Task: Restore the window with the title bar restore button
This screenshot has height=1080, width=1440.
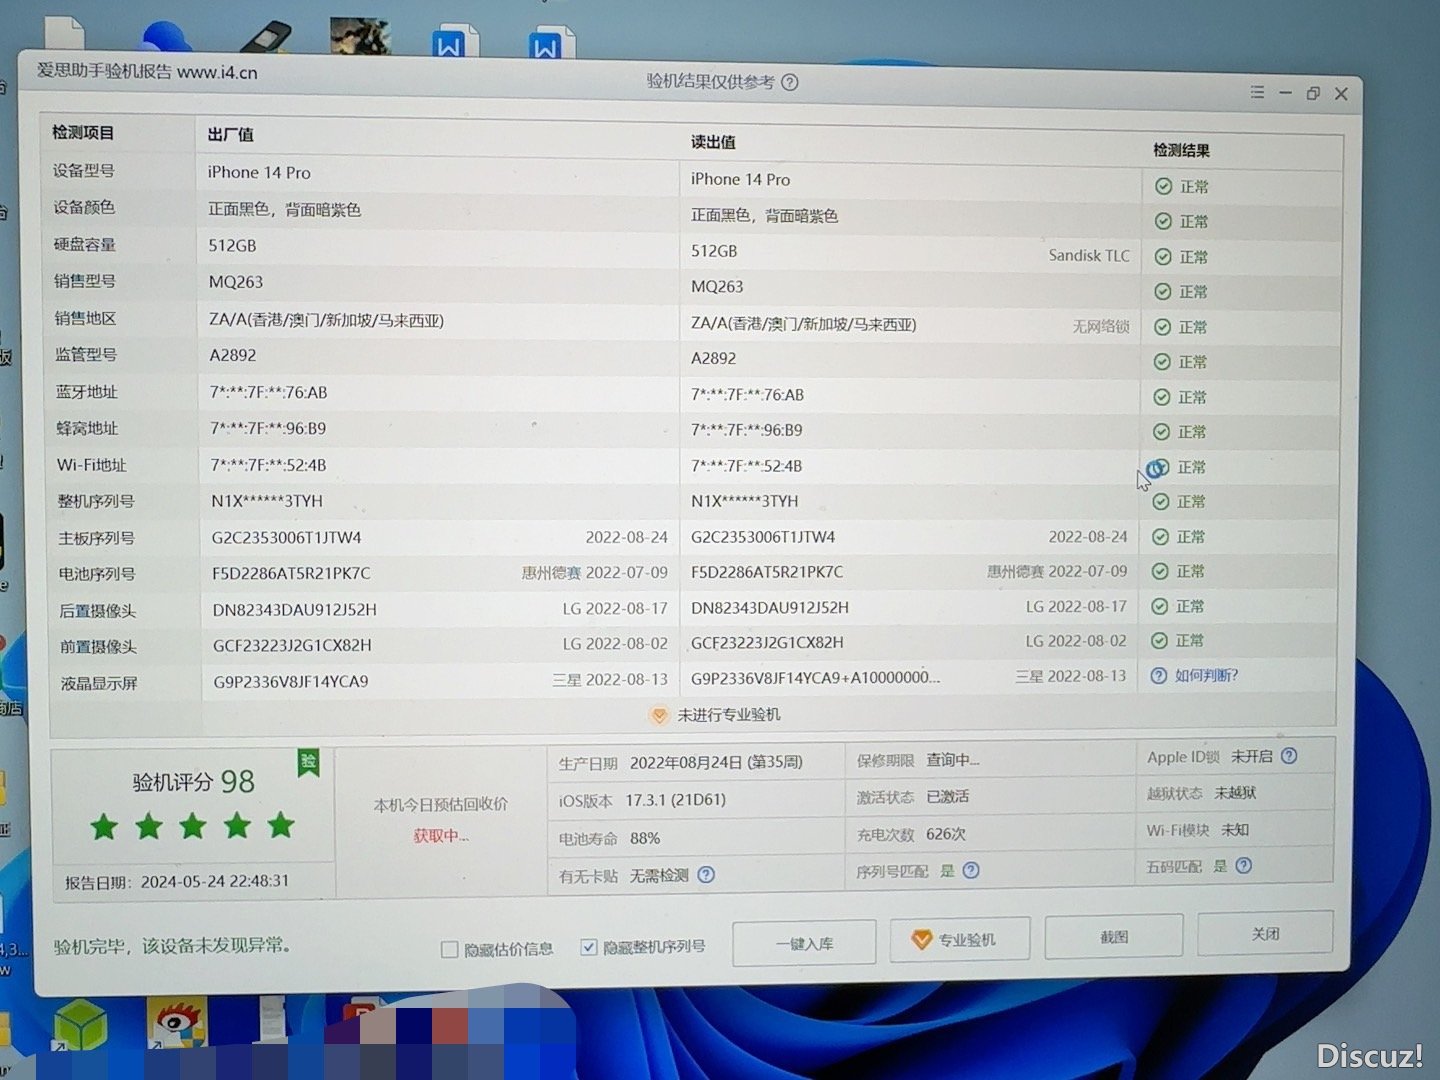Action: (1313, 93)
